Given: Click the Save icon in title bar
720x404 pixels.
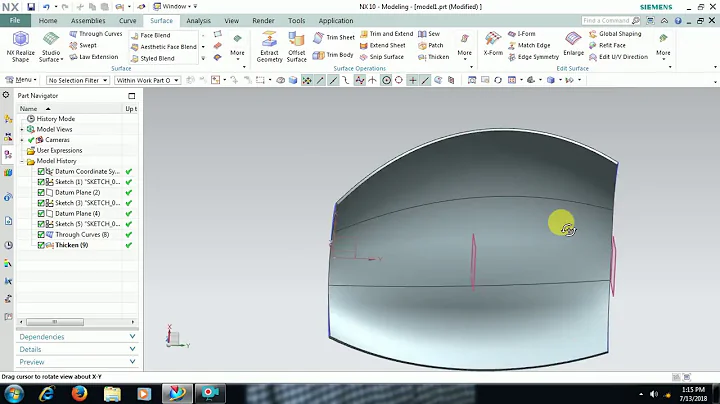Looking at the screenshot, I should pos(31,7).
